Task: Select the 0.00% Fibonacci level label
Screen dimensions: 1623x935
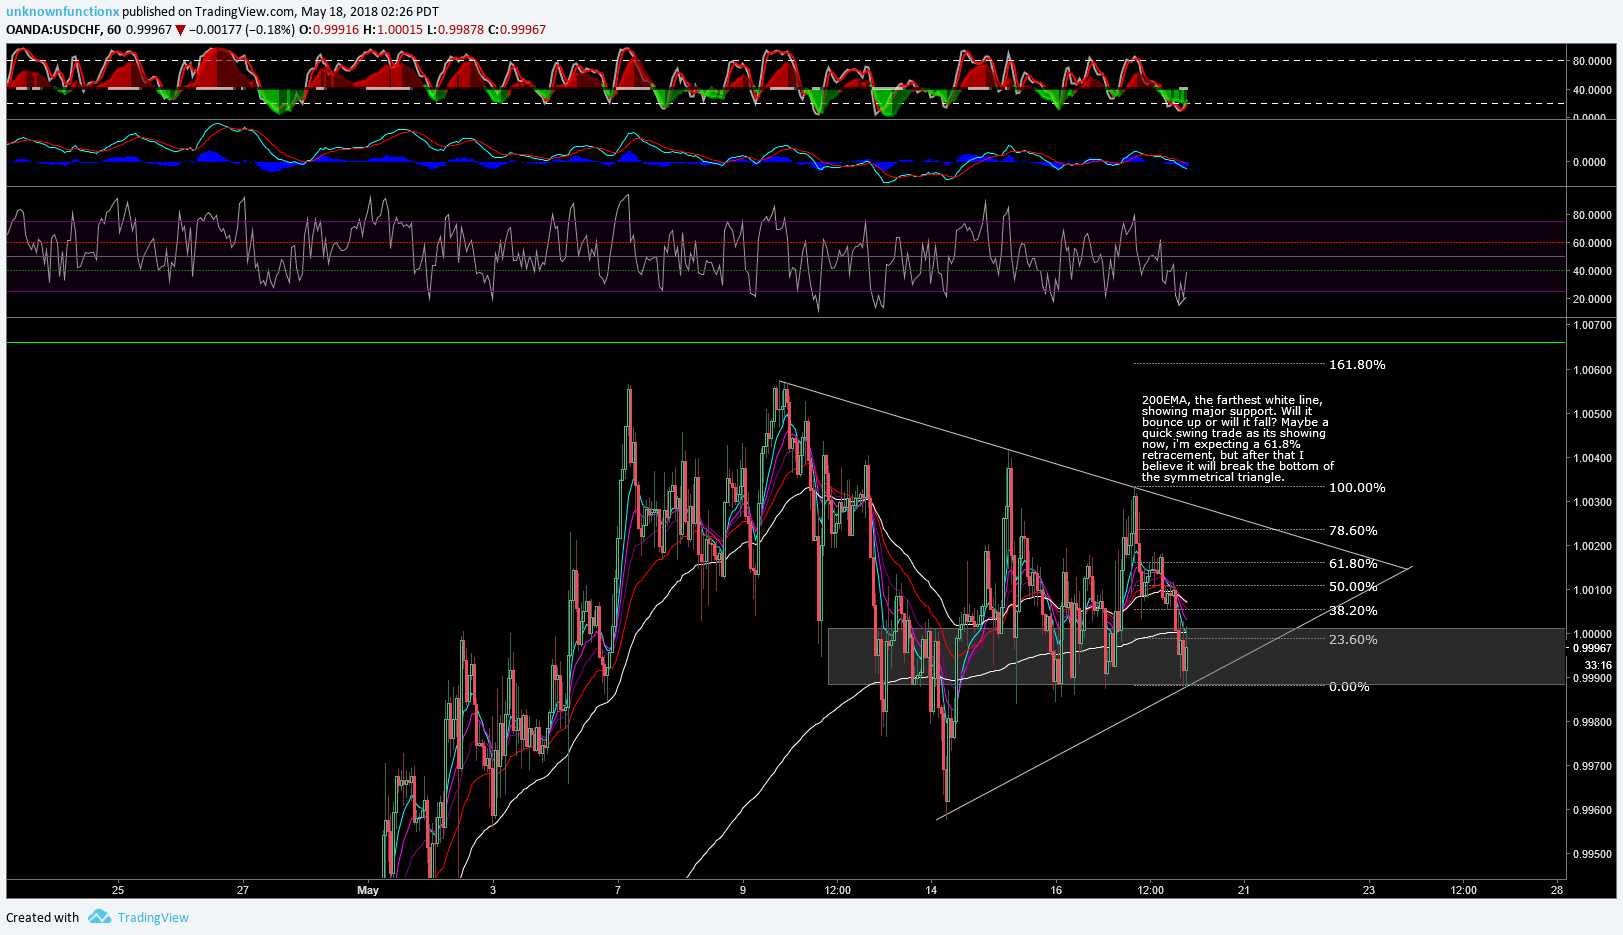Action: (1349, 687)
